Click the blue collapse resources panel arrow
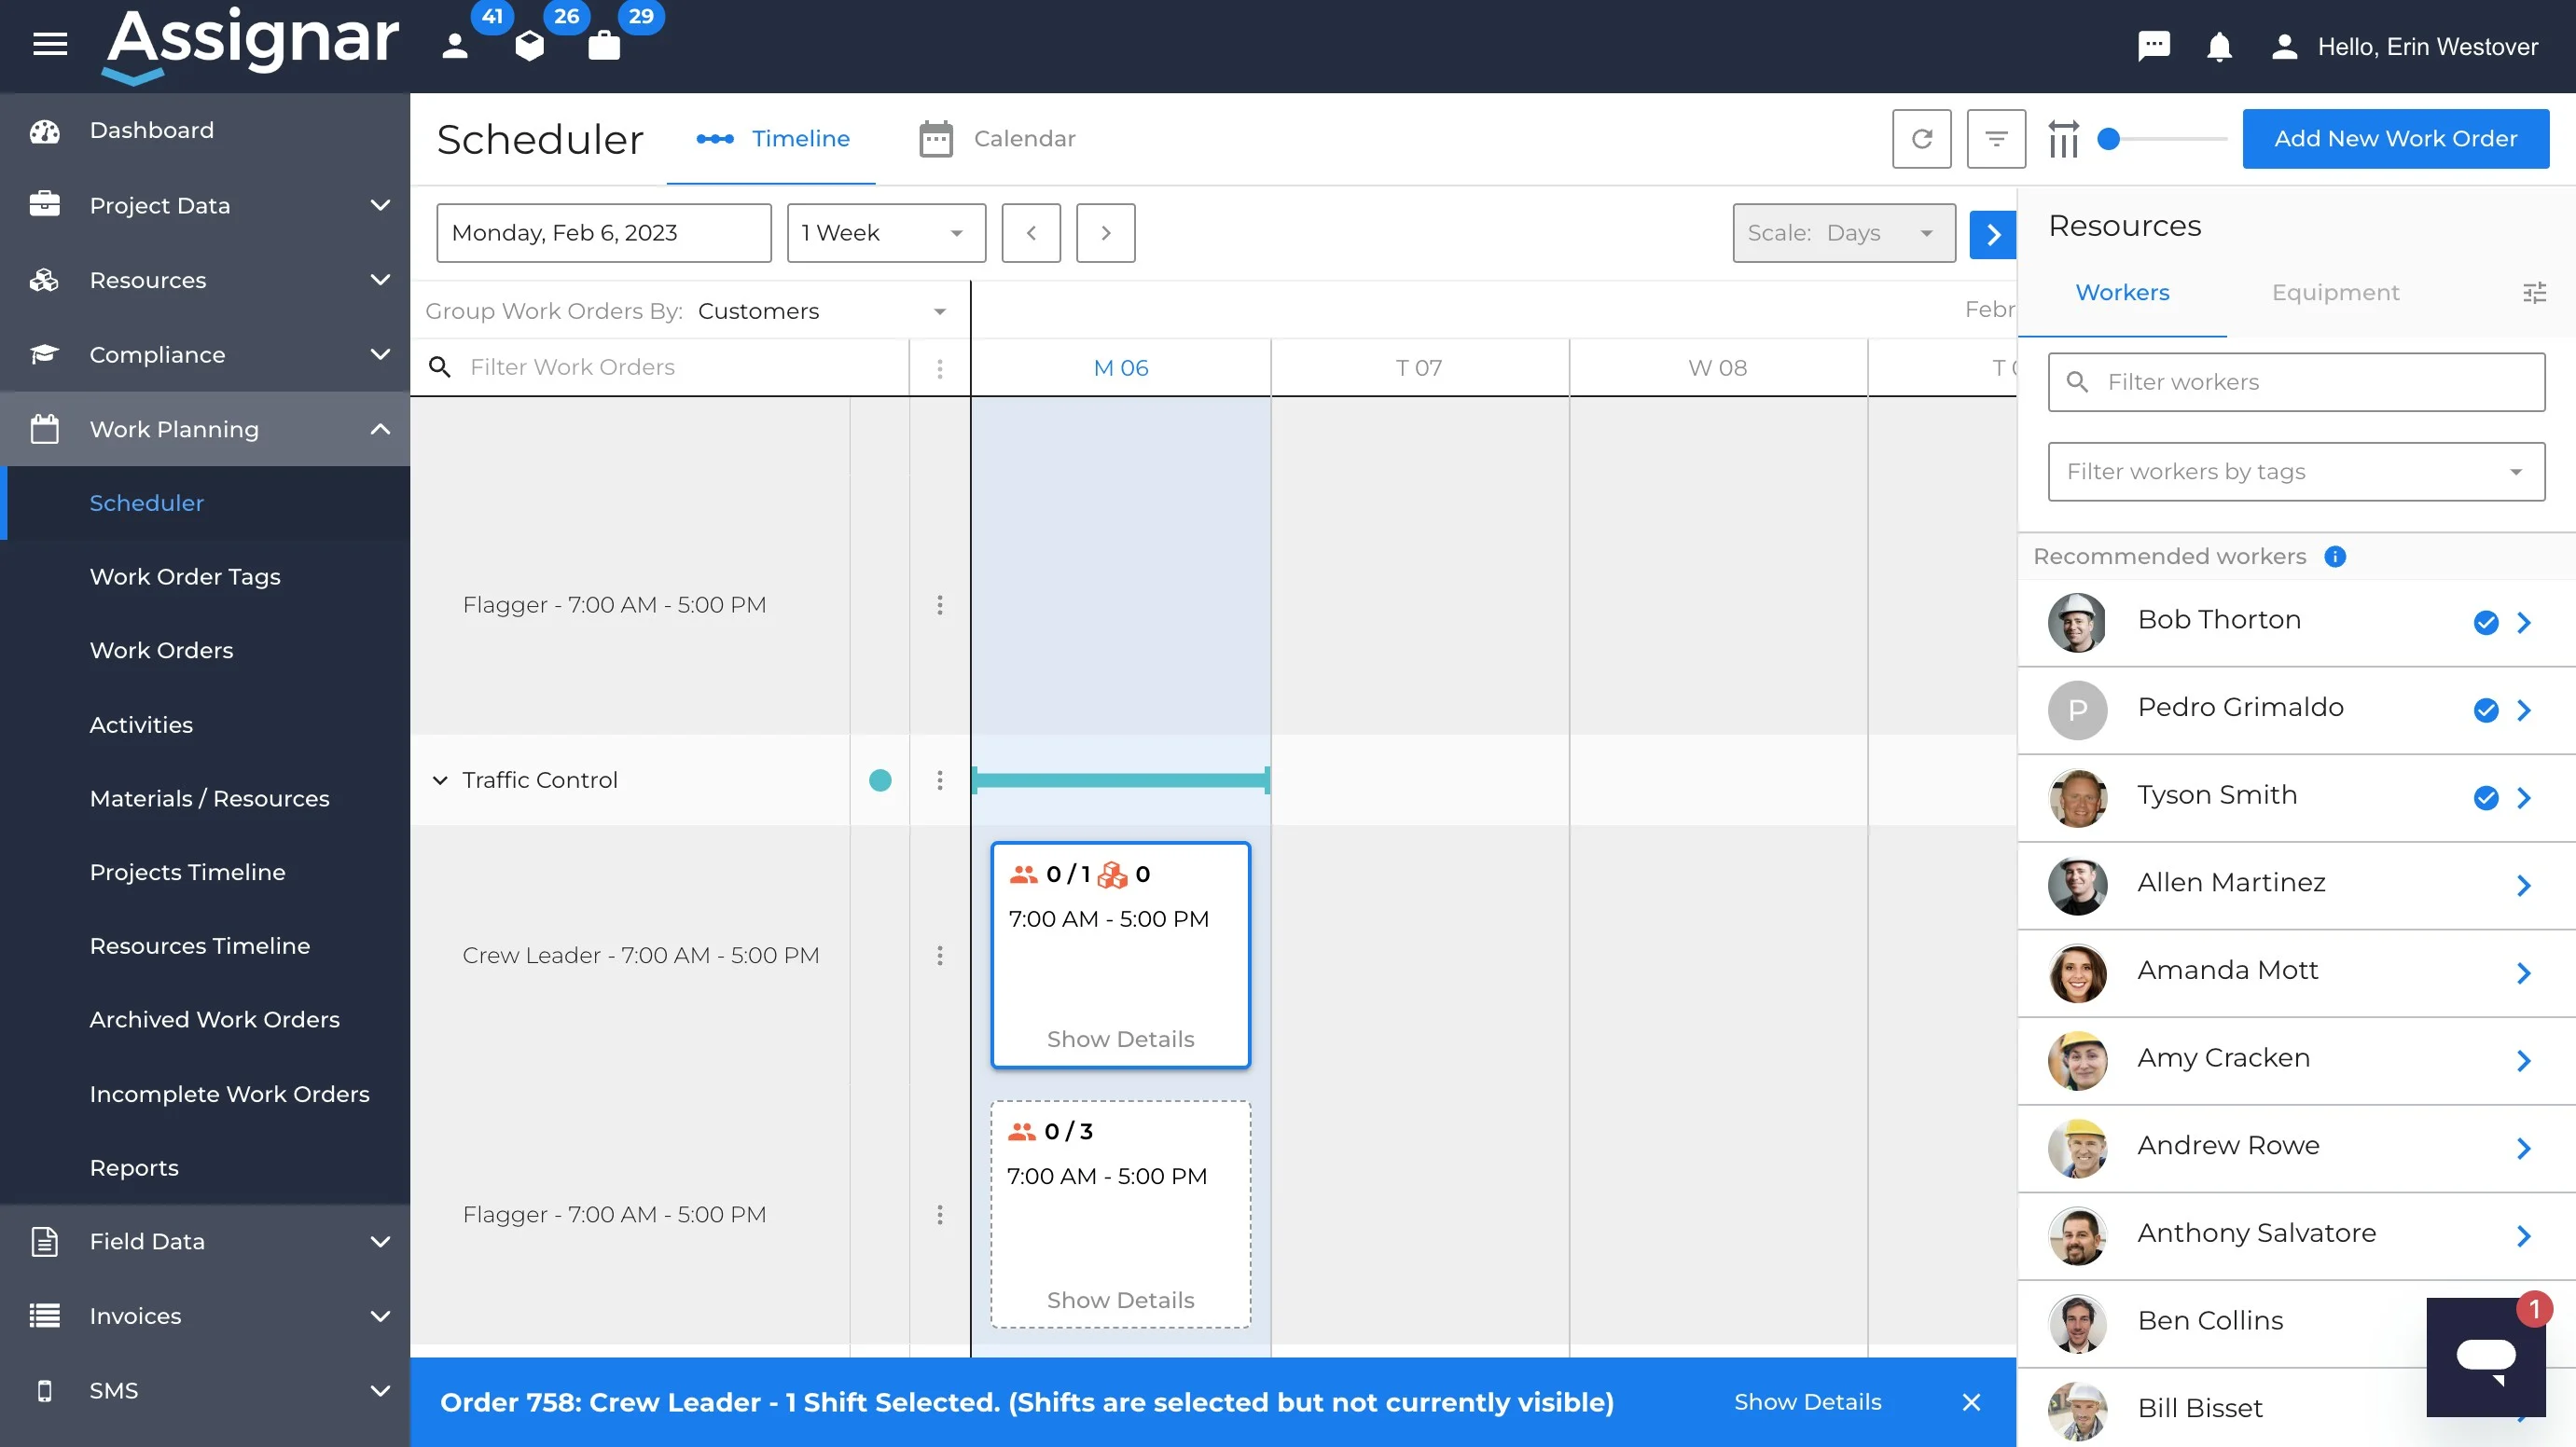 tap(1992, 234)
